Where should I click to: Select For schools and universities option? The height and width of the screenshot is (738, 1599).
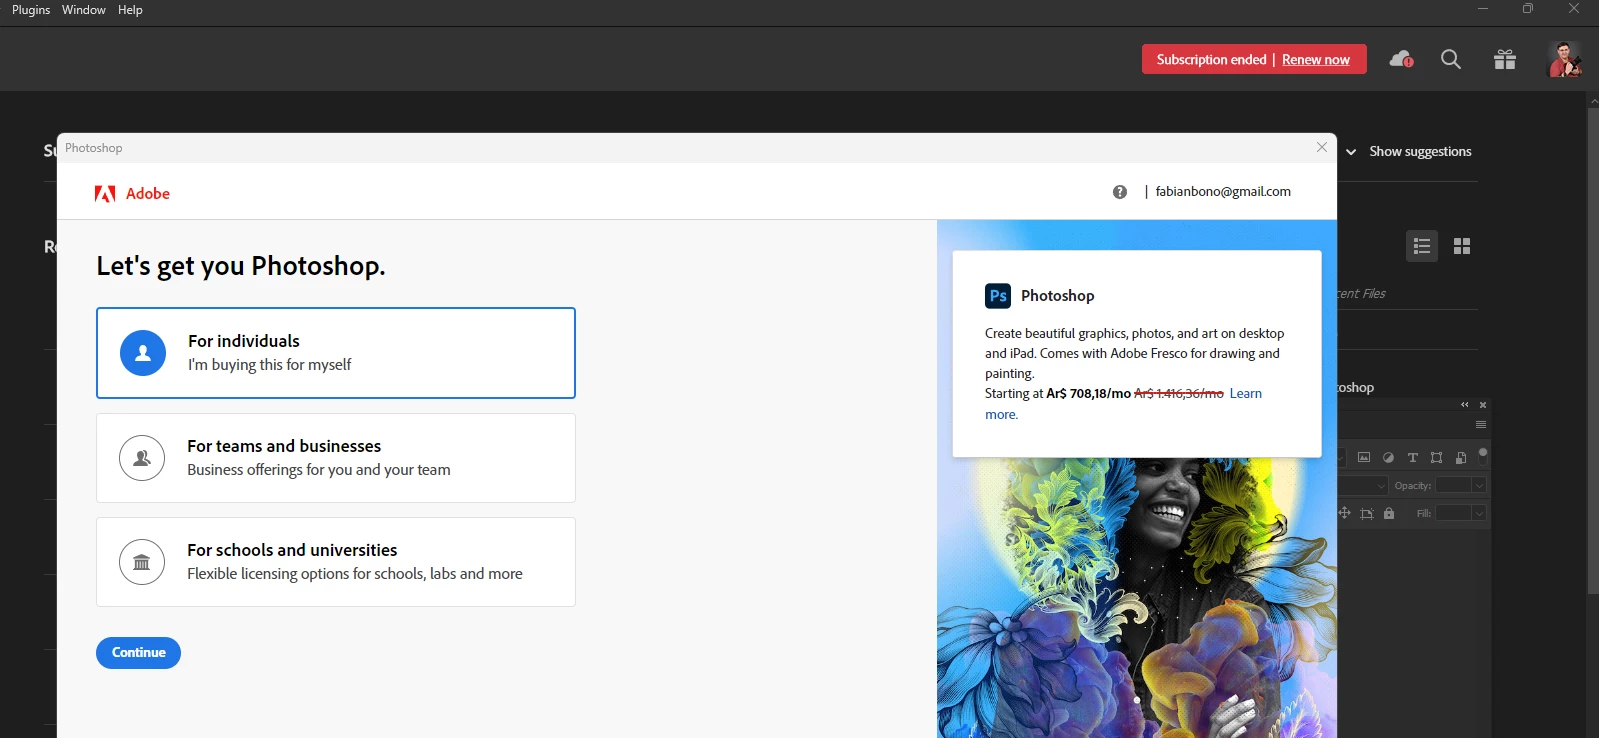[336, 562]
